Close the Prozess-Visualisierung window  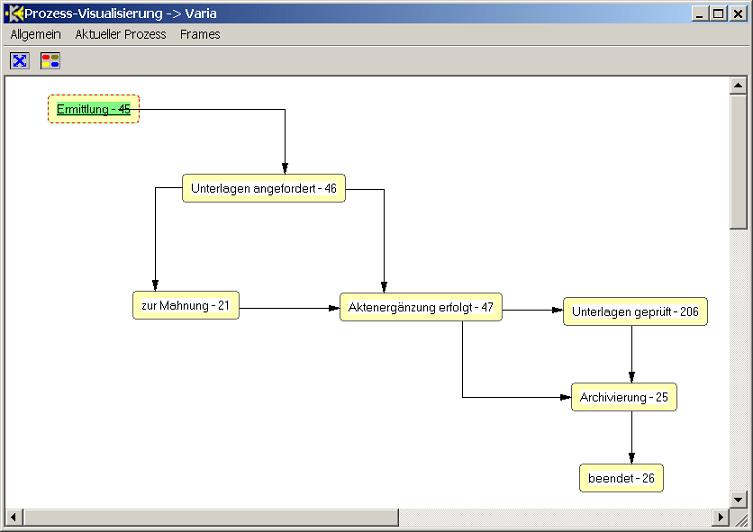[x=737, y=13]
